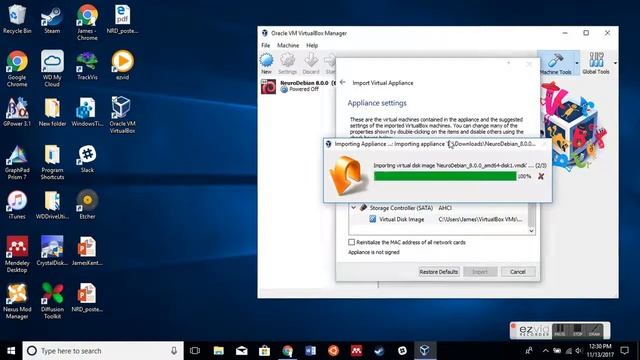Open the Help menu
Viewport: 640px width, 360px height.
tap(312, 45)
